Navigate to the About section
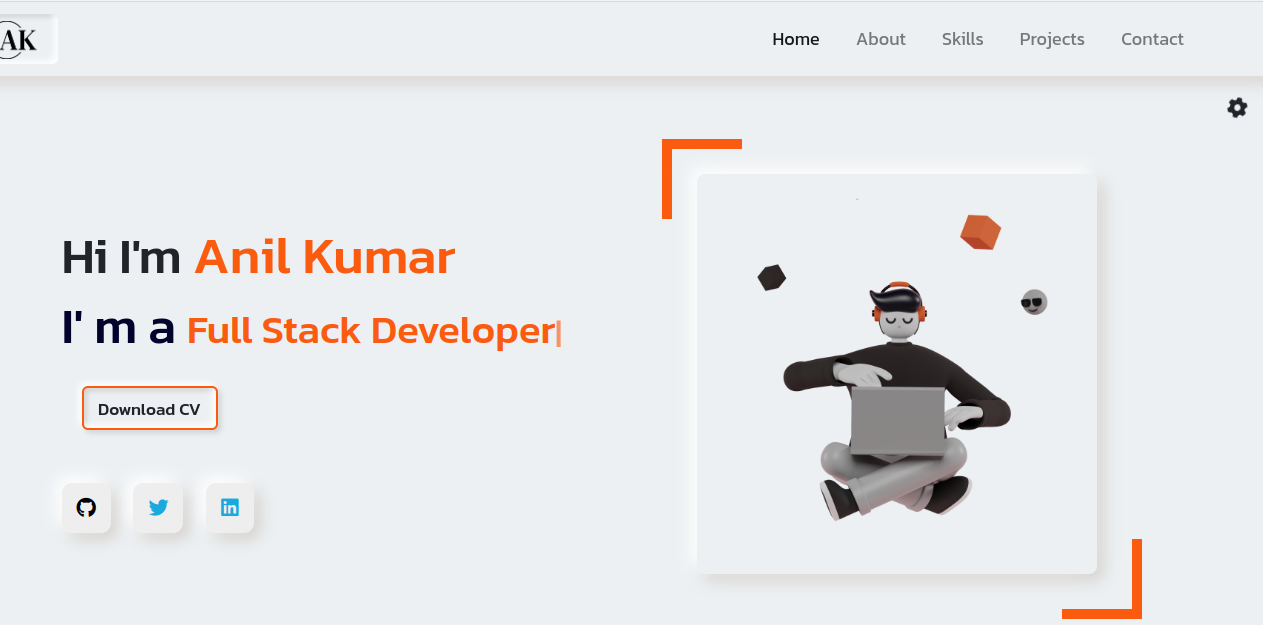 click(880, 39)
